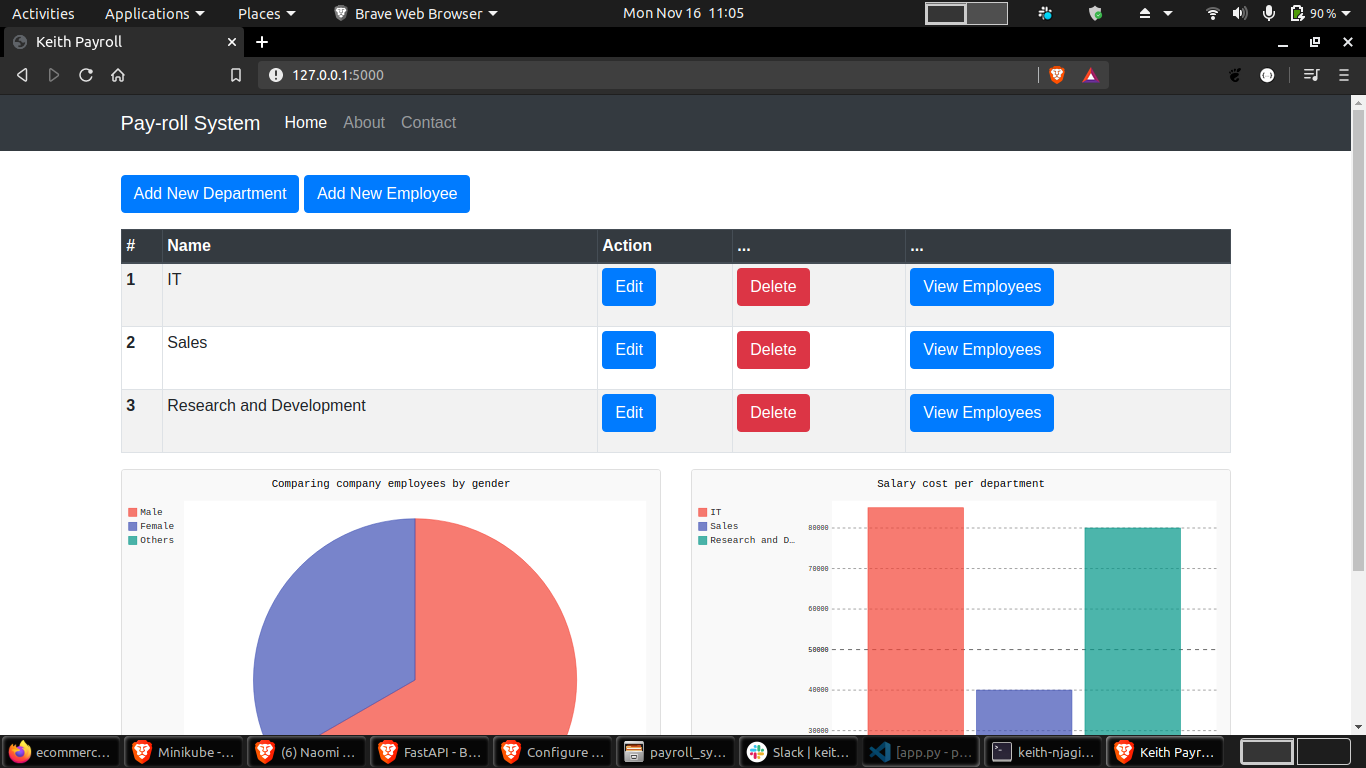
Task: Open the green shield security tray icon
Action: pos(1096,13)
